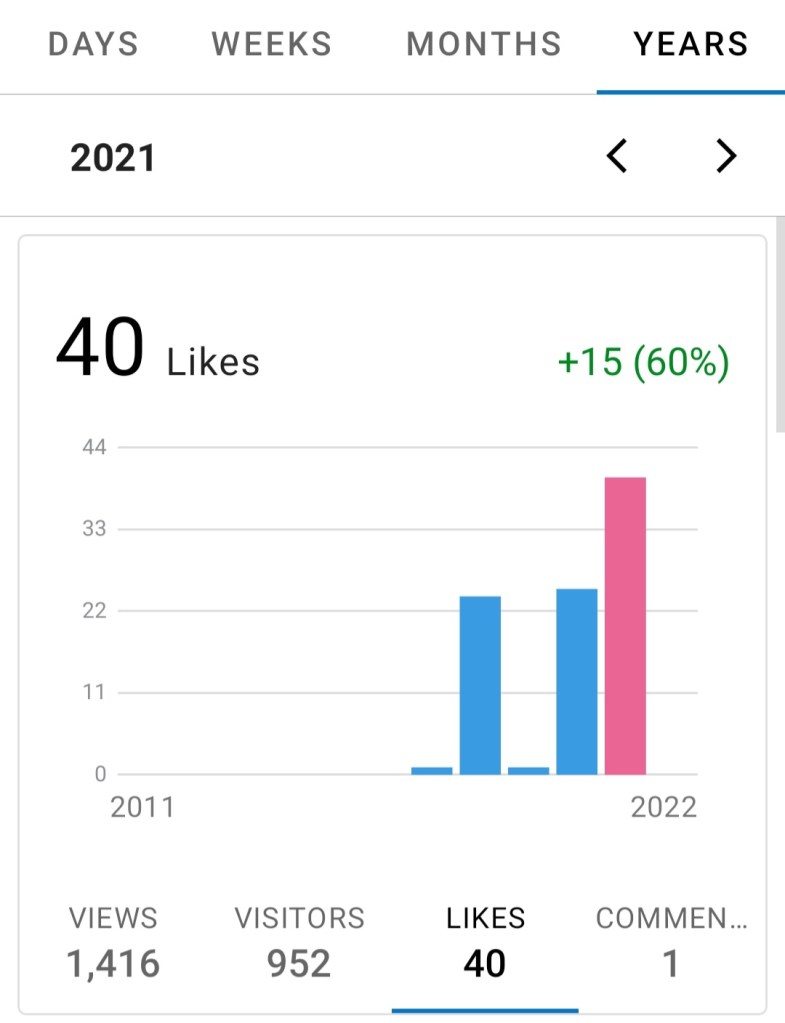Switch to the Days tab
Image resolution: width=785 pixels, height=1023 pixels.
pos(93,45)
